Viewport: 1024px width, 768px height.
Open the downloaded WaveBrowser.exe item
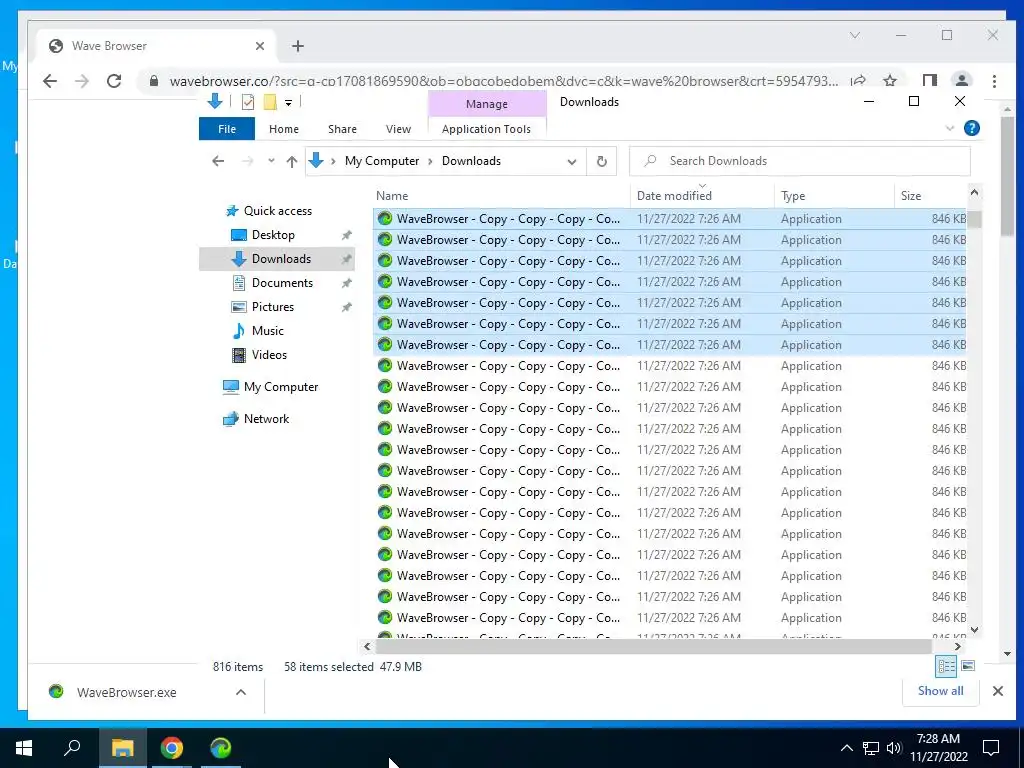point(126,692)
